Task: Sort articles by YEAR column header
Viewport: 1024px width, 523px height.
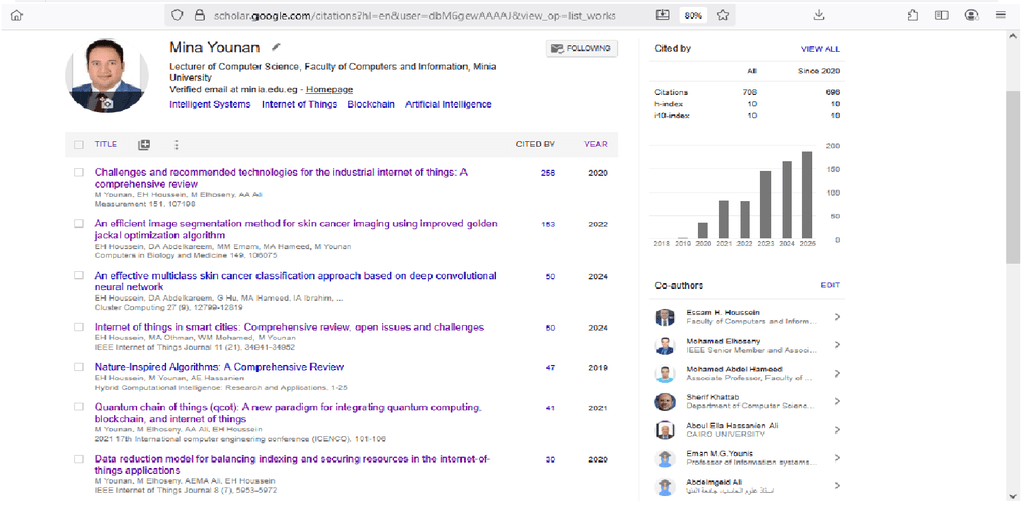Action: 595,144
